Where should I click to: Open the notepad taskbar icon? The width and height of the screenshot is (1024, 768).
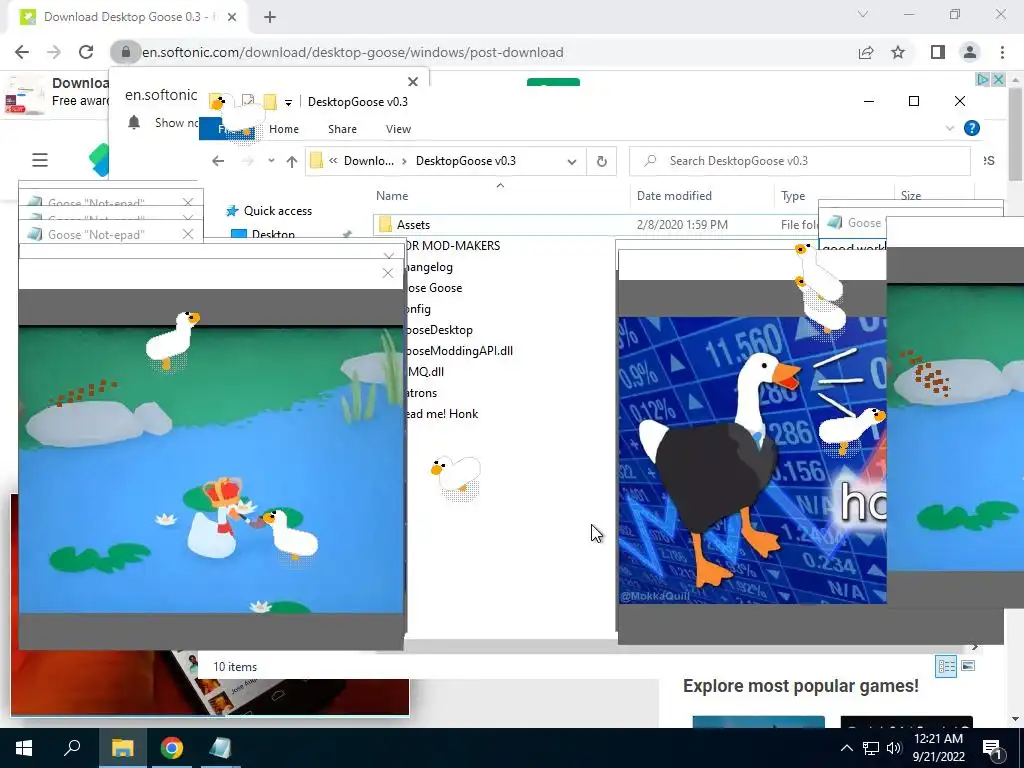(x=220, y=748)
